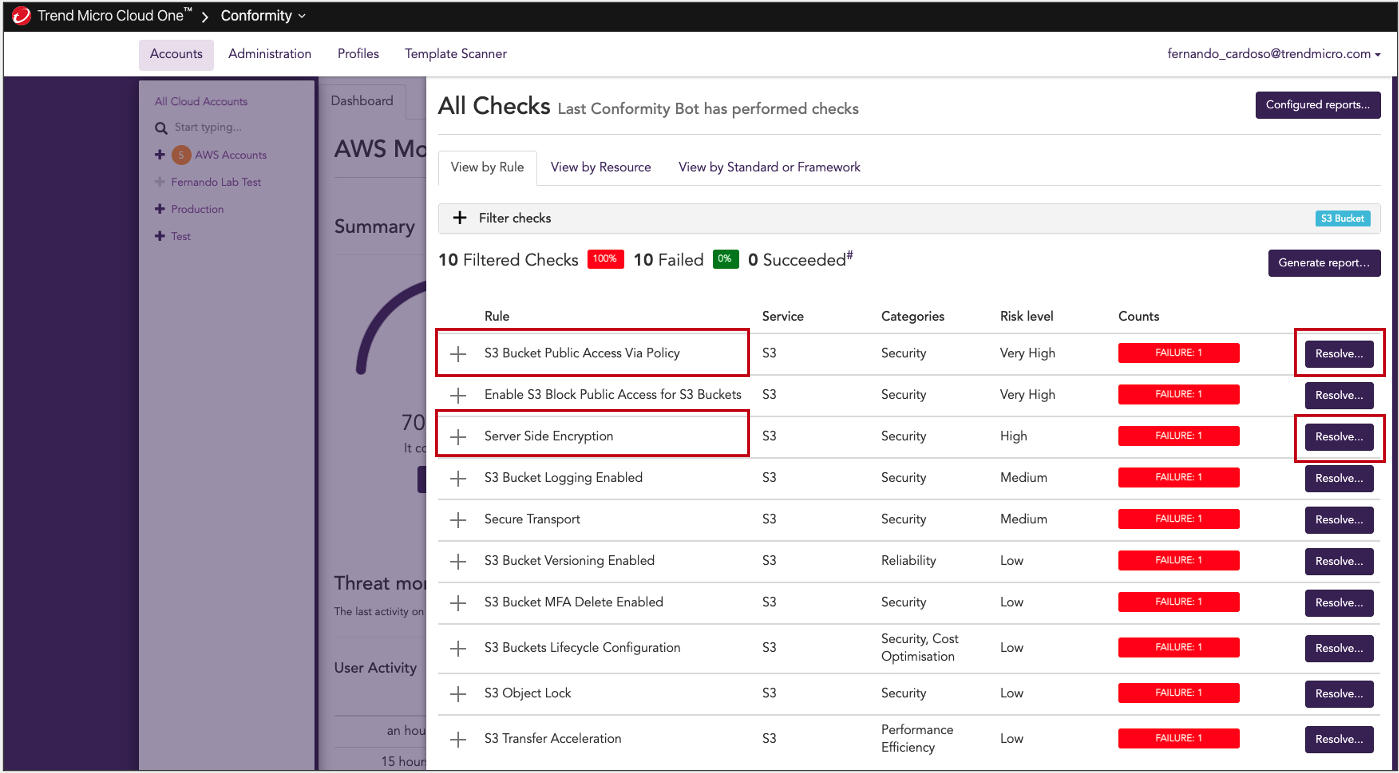Resolve the Secure Transport rule
Viewport: 1399px width, 773px height.
(1339, 520)
